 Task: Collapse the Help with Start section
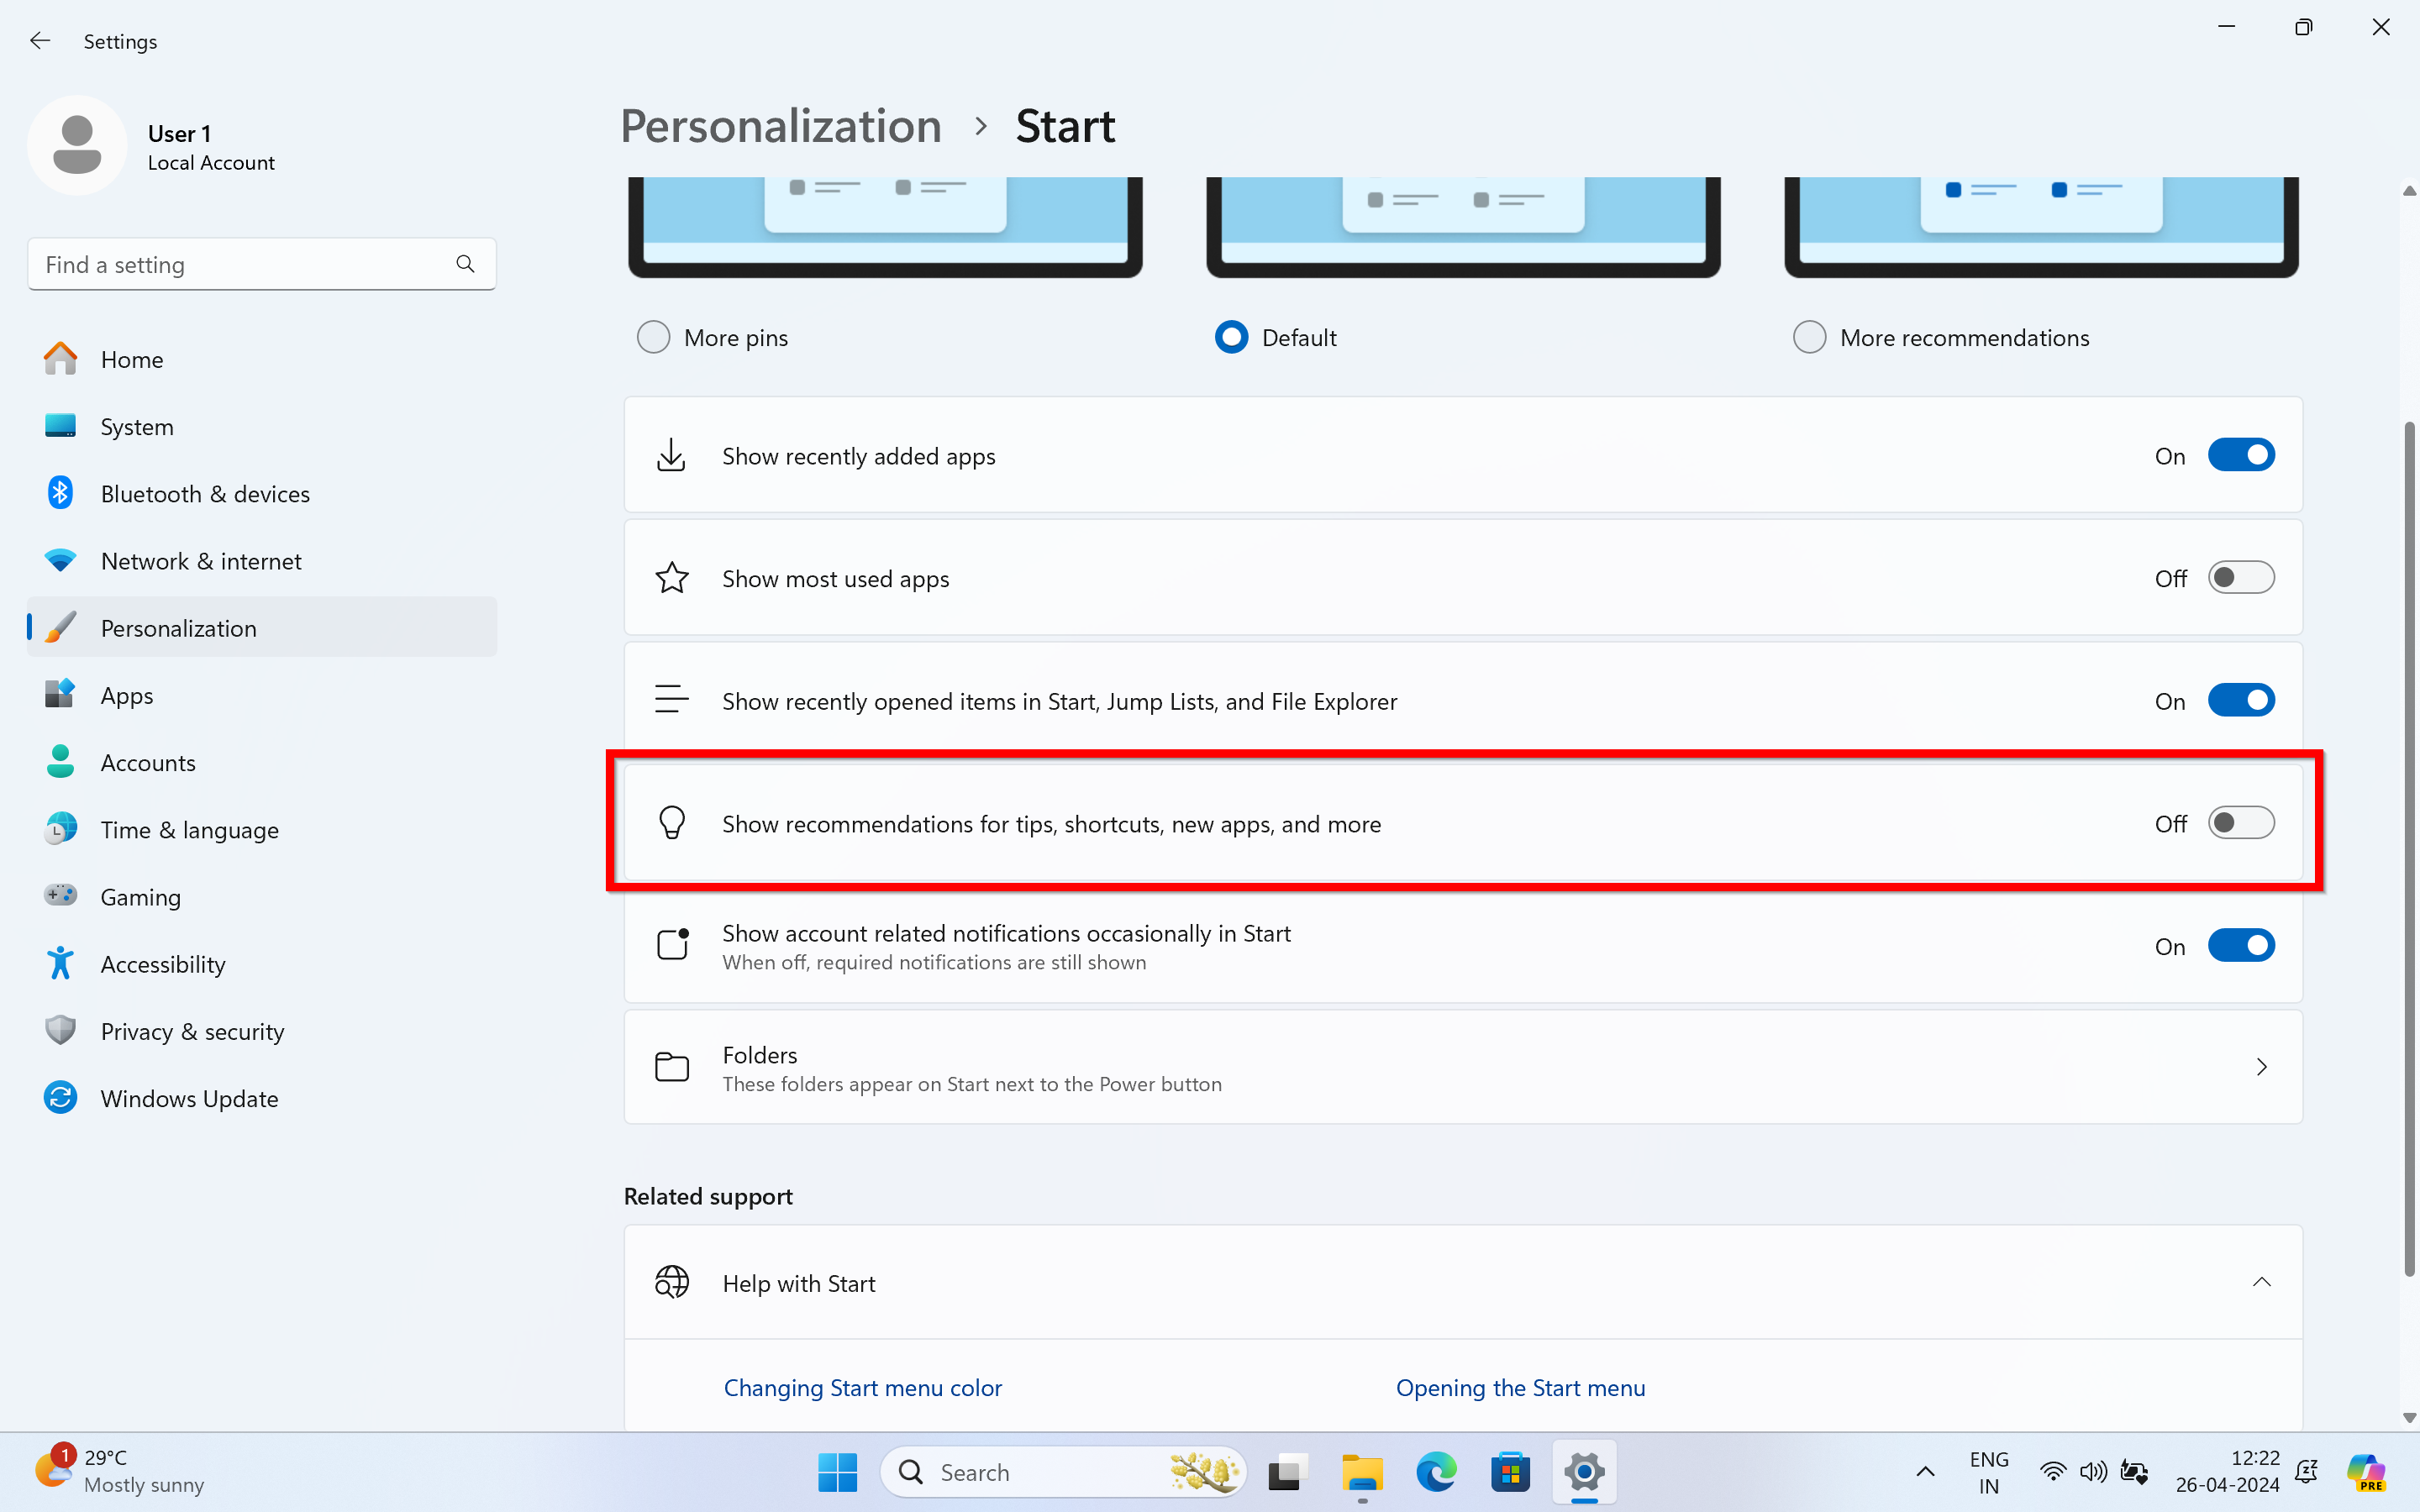pos(2261,1282)
